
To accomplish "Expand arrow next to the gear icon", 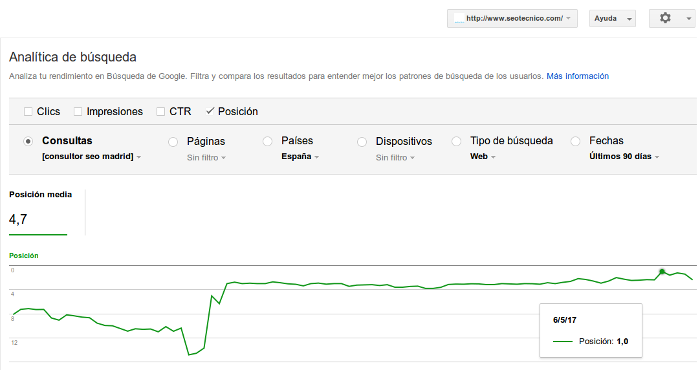I will [x=688, y=19].
